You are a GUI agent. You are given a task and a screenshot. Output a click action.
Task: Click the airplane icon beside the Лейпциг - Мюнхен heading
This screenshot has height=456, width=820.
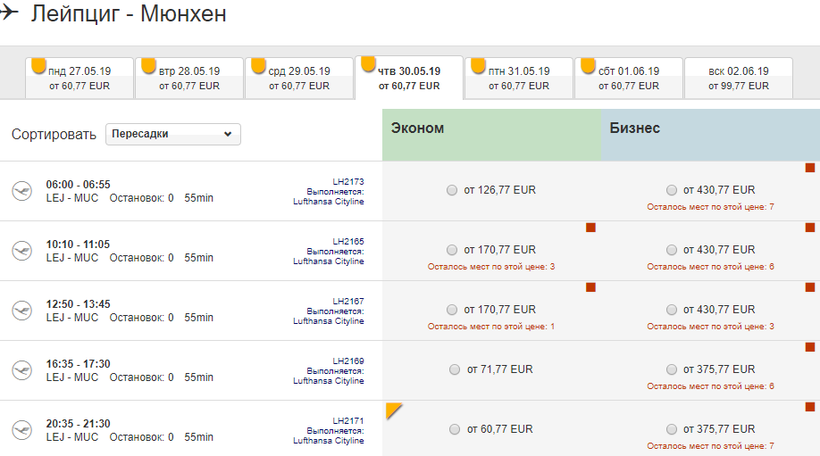[x=9, y=13]
